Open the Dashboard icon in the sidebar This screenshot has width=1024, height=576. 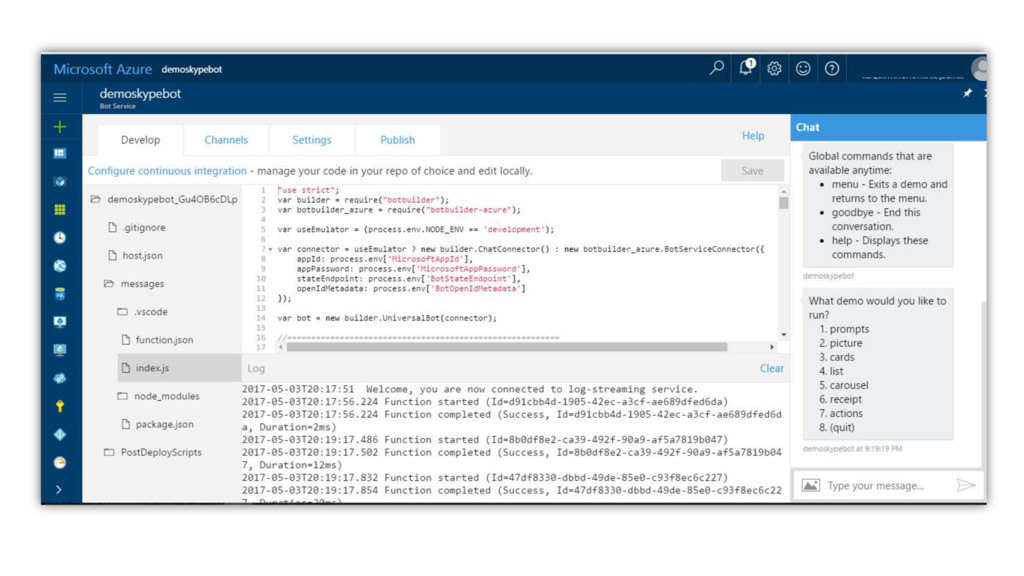[60, 153]
